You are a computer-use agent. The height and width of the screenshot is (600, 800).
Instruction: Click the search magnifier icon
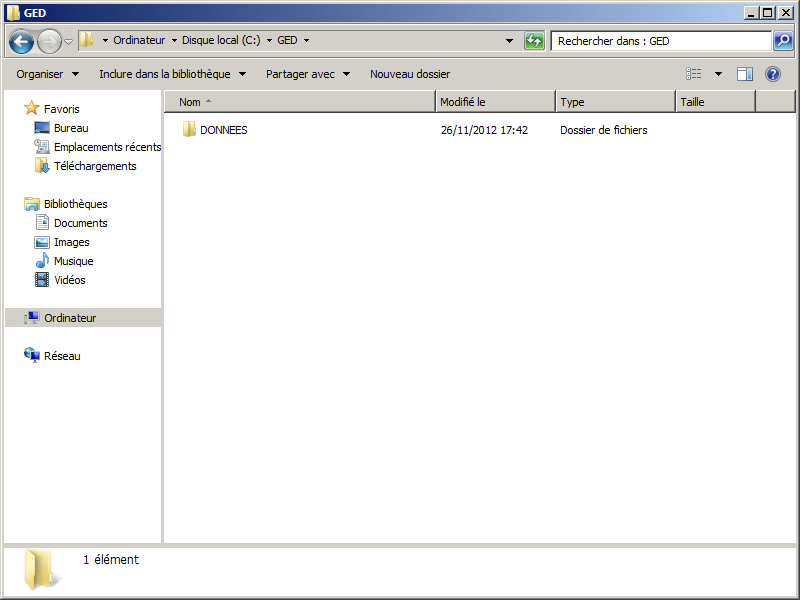(784, 41)
